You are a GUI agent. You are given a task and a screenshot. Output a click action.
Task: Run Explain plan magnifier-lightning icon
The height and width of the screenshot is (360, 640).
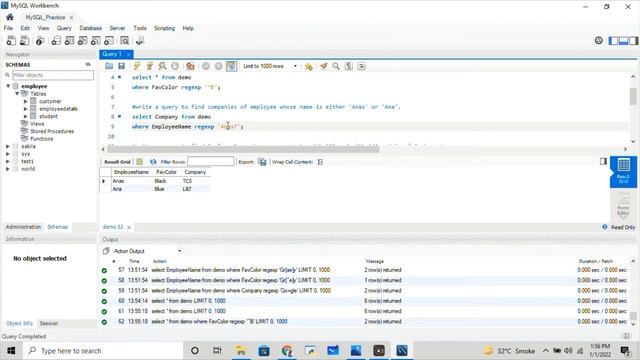tap(162, 66)
